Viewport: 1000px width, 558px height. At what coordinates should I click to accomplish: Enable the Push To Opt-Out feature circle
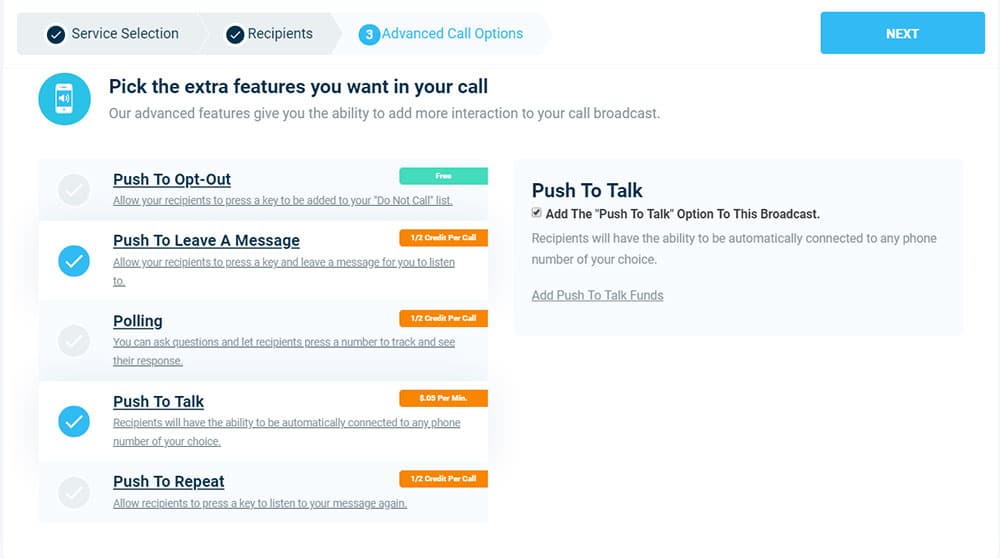(x=74, y=190)
